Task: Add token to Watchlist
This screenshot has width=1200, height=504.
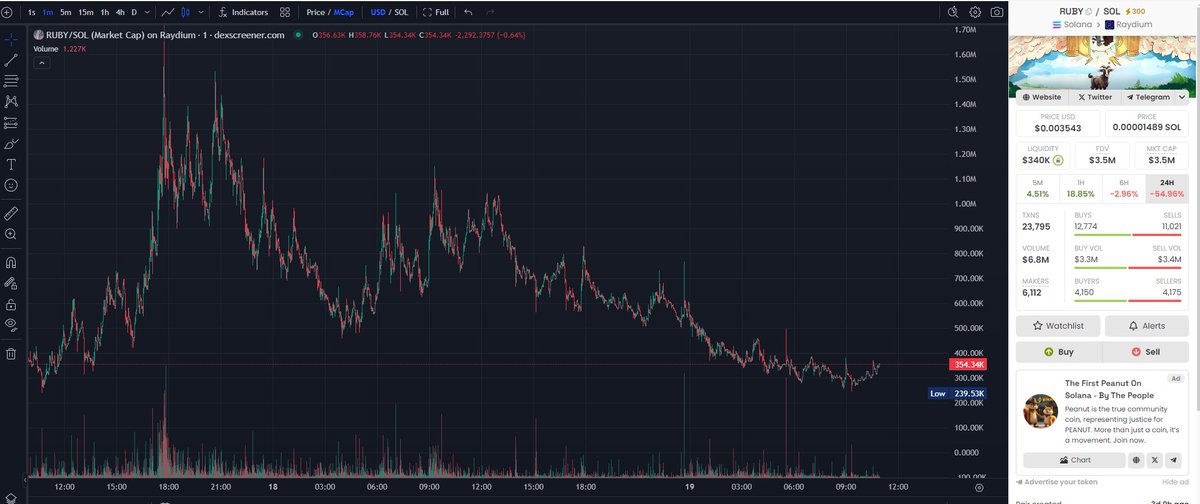Action: [x=1058, y=326]
